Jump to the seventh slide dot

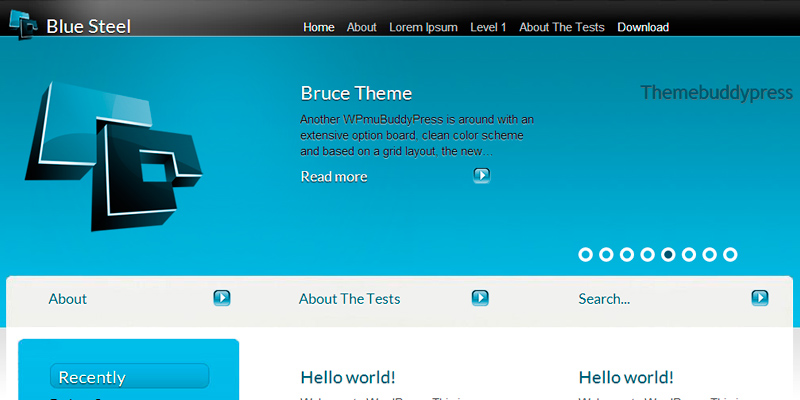pyautogui.click(x=710, y=254)
